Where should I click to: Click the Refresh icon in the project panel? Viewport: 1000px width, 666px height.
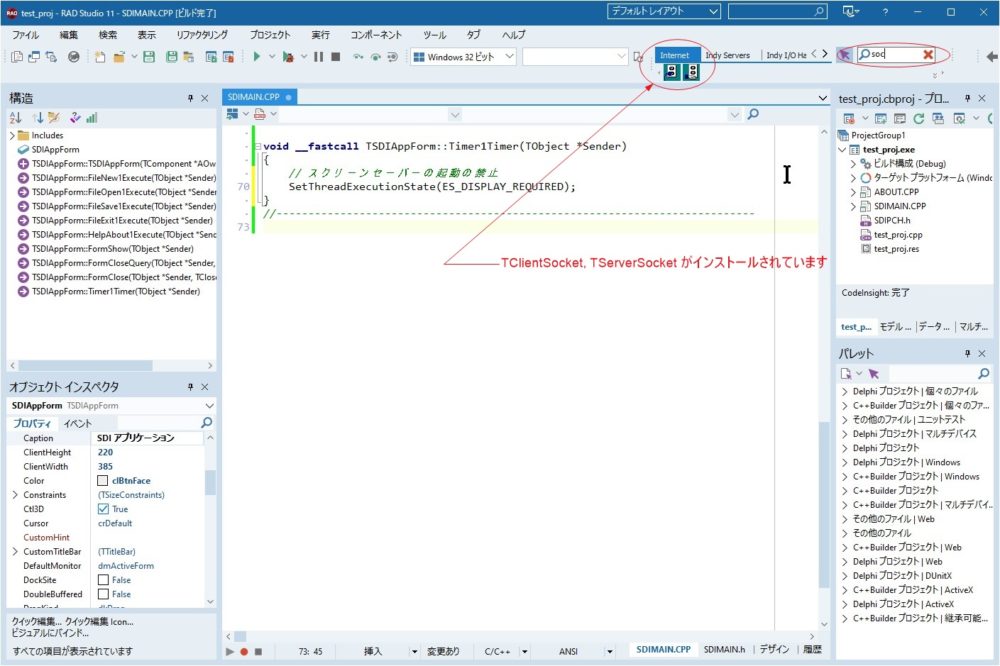919,118
